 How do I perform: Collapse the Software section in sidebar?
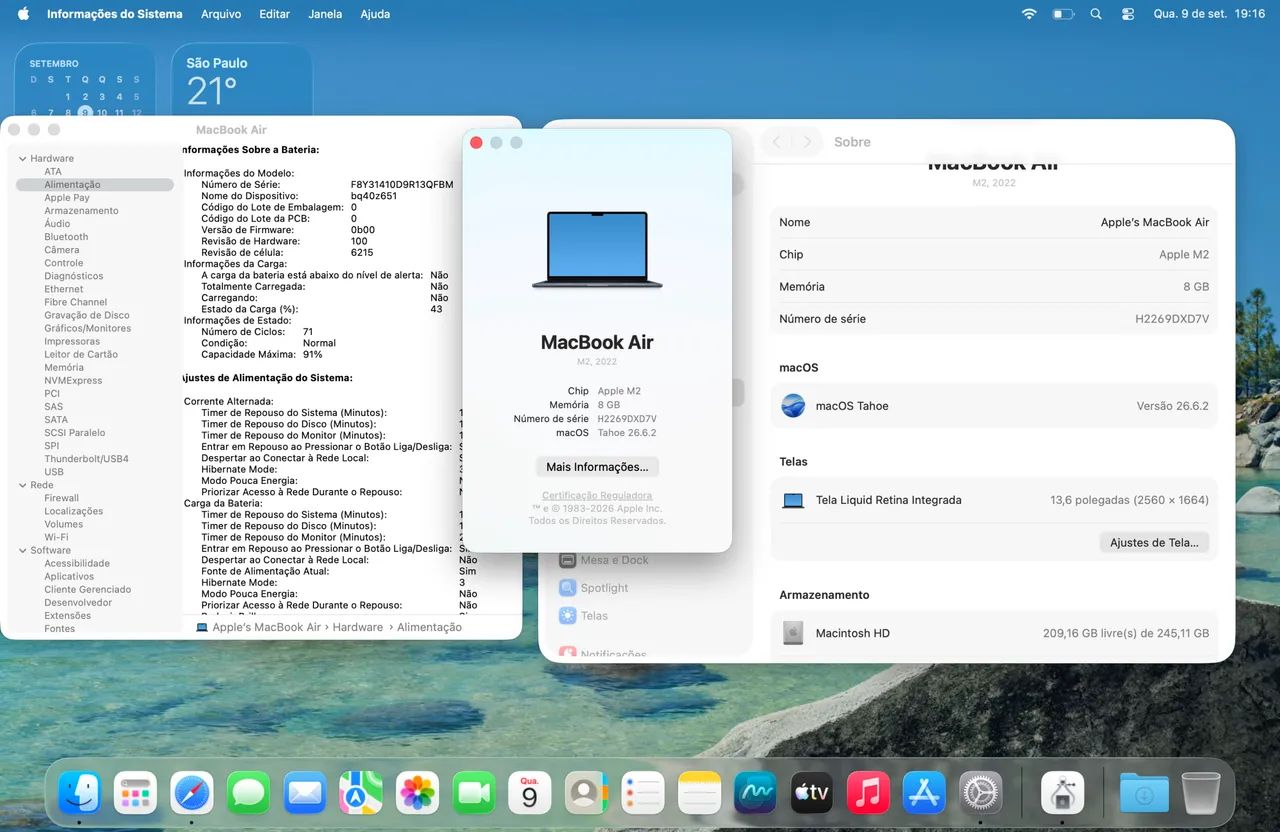[x=22, y=550]
